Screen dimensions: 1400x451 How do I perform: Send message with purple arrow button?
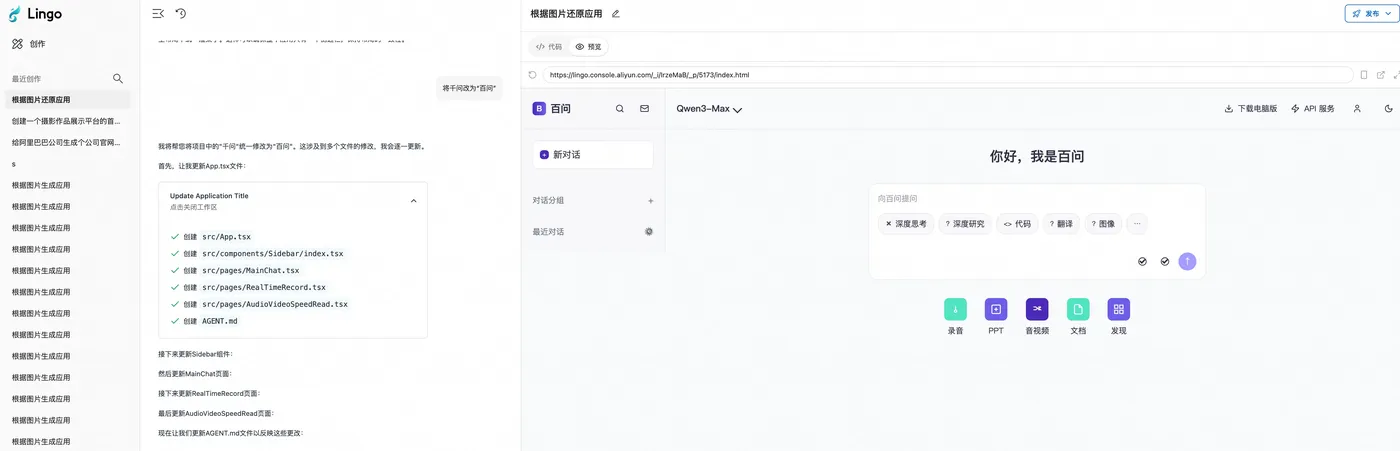click(1187, 261)
